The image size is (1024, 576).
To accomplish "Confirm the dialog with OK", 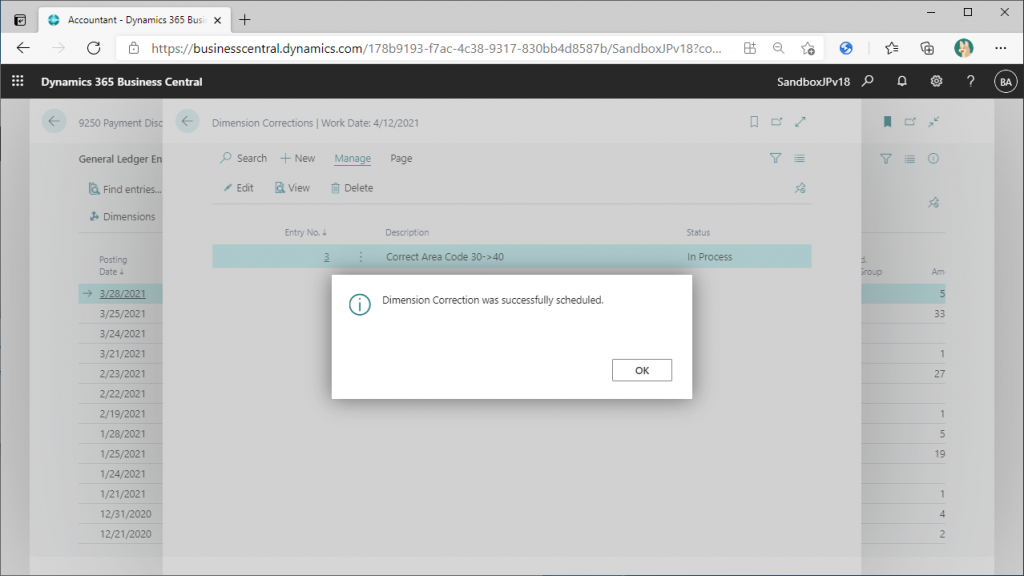I will point(641,370).
